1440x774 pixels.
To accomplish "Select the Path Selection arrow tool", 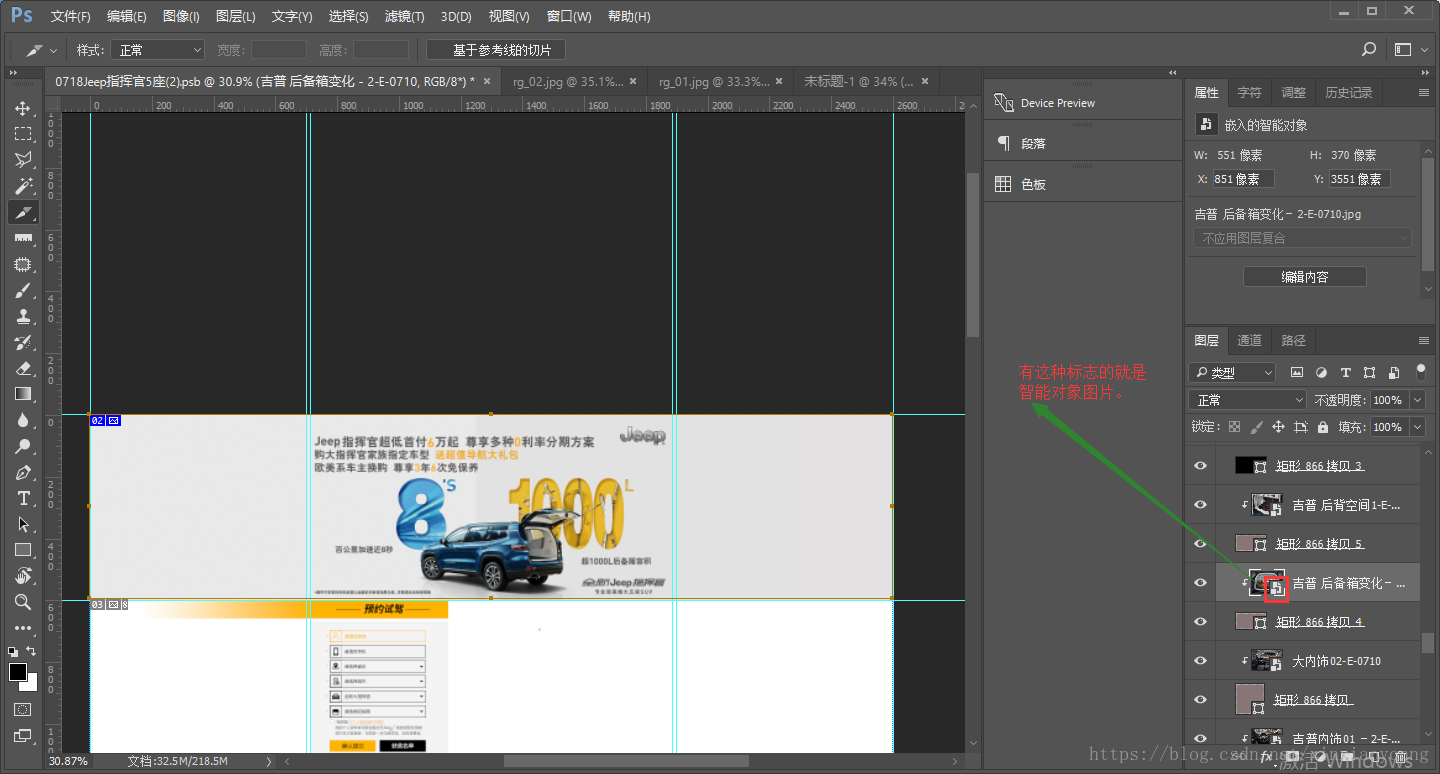I will [x=23, y=524].
